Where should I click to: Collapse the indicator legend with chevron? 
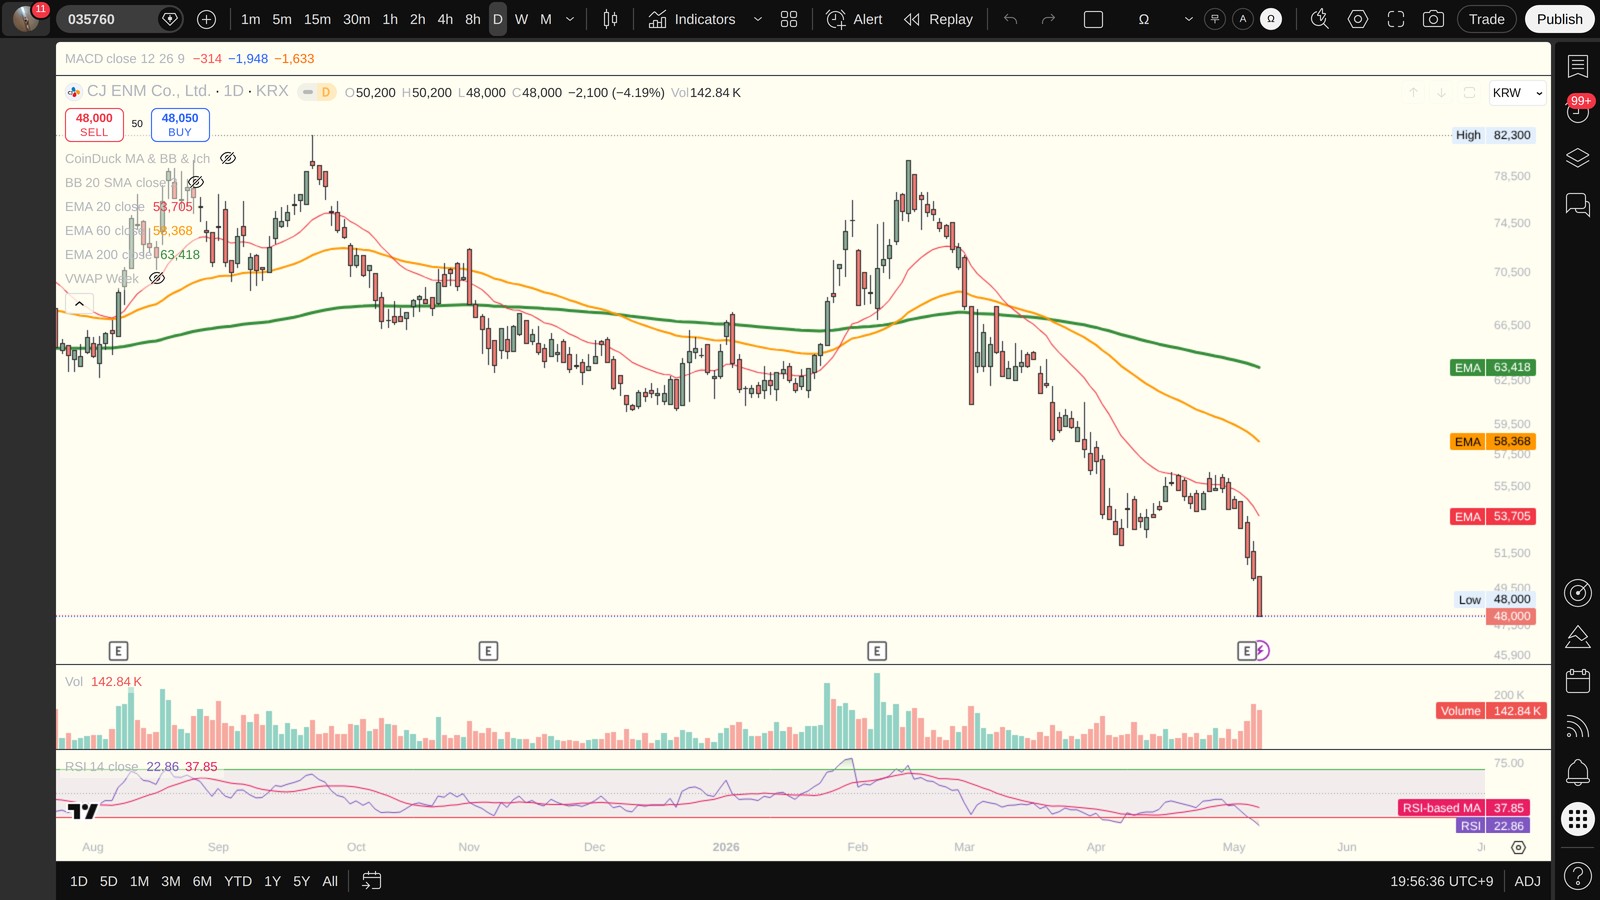(79, 303)
